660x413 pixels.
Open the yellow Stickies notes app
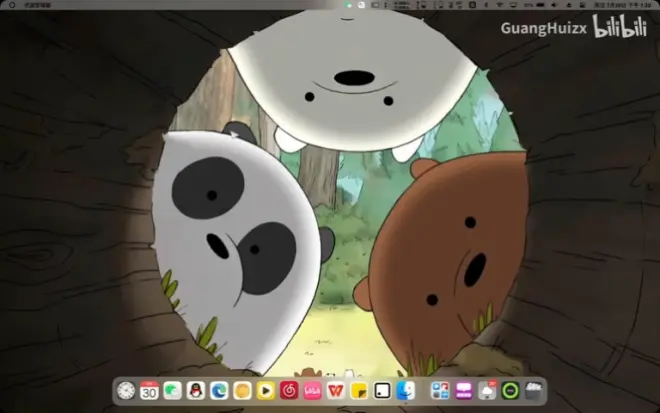coord(359,390)
